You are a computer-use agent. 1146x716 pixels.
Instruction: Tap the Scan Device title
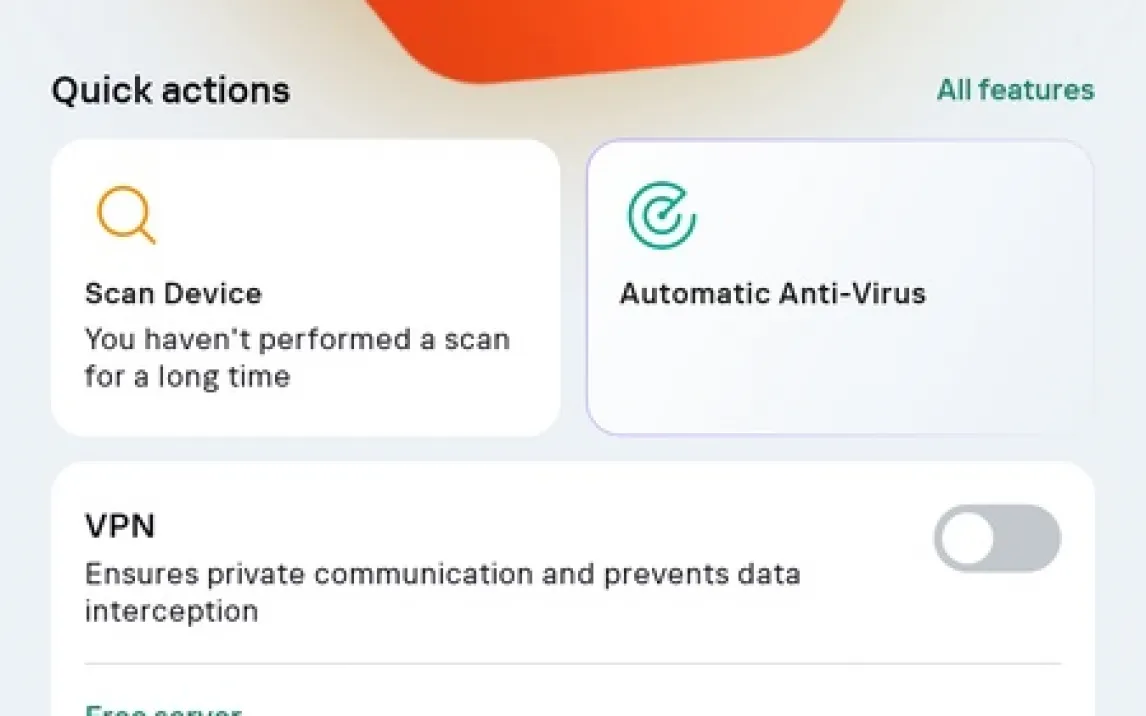coord(173,294)
